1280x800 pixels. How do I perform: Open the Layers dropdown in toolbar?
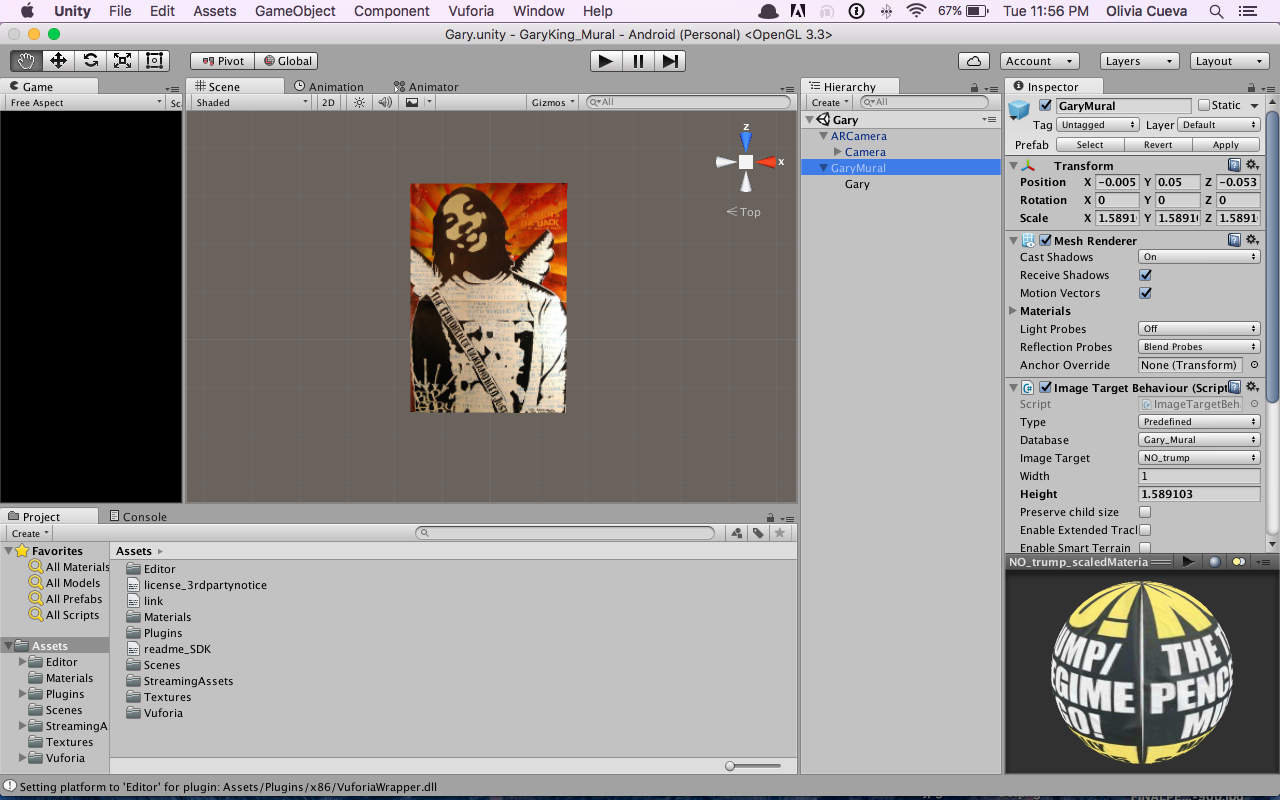click(x=1139, y=61)
